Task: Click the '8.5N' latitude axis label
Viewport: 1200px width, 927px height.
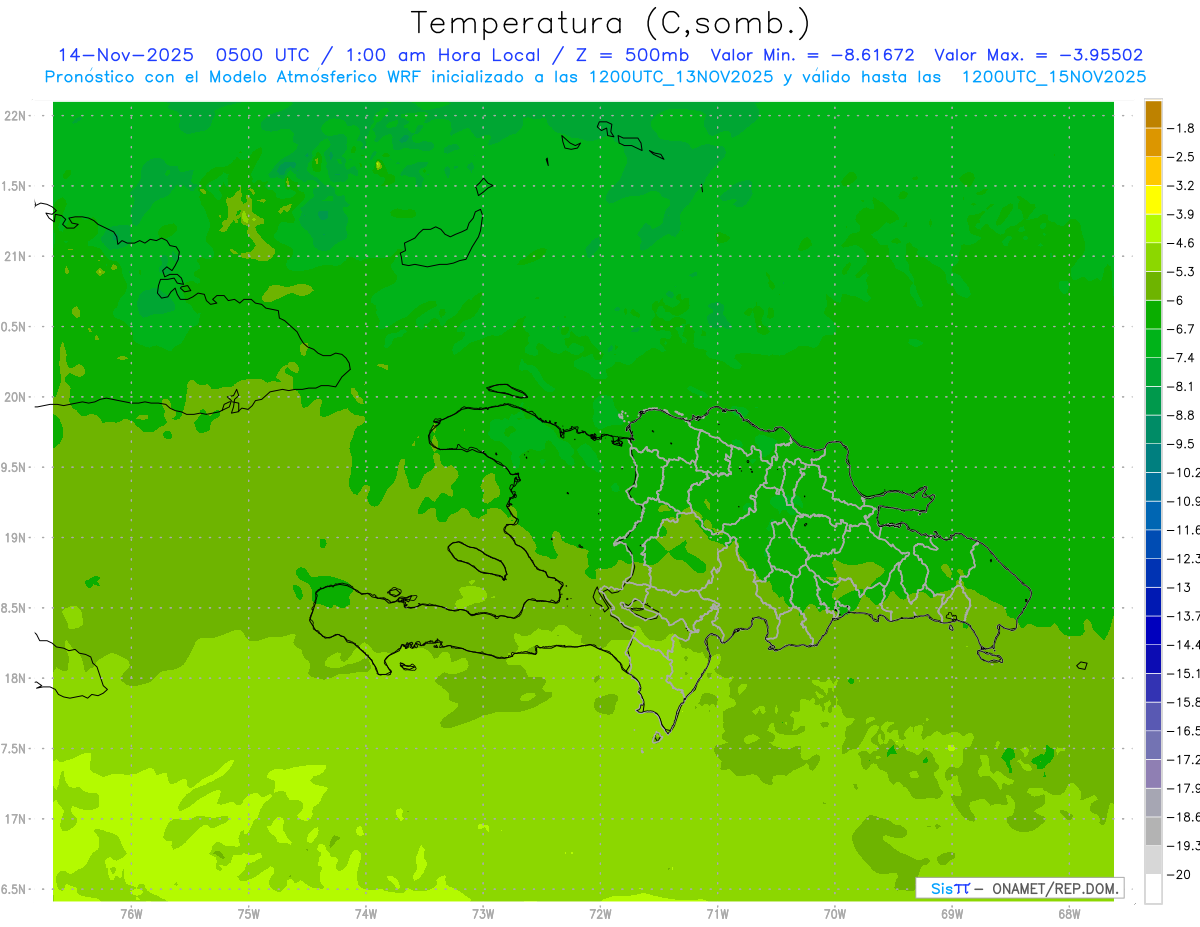Action: point(14,608)
